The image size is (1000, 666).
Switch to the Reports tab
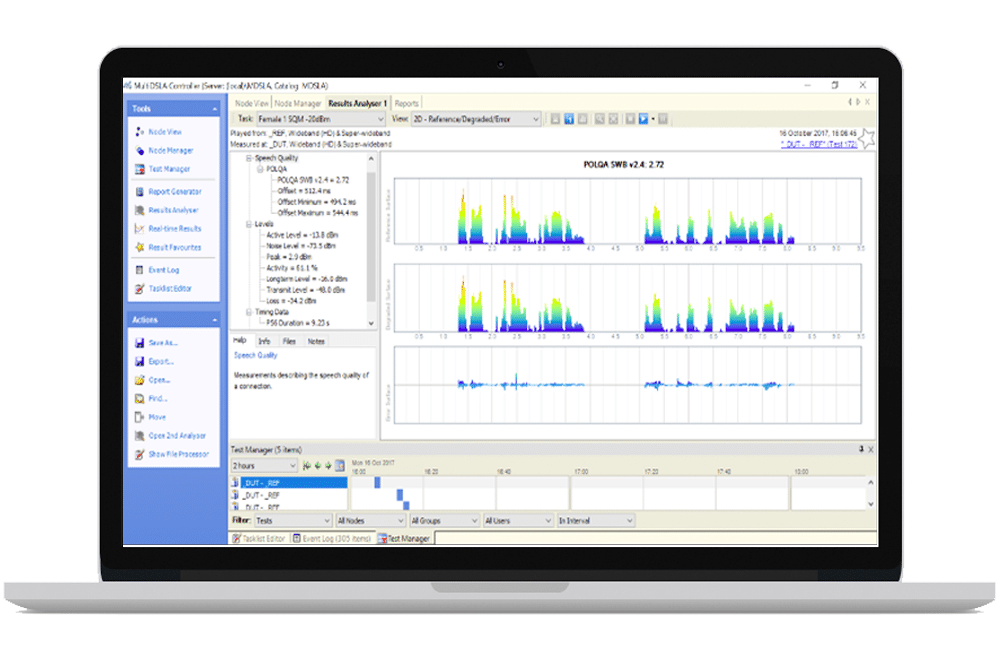point(406,103)
